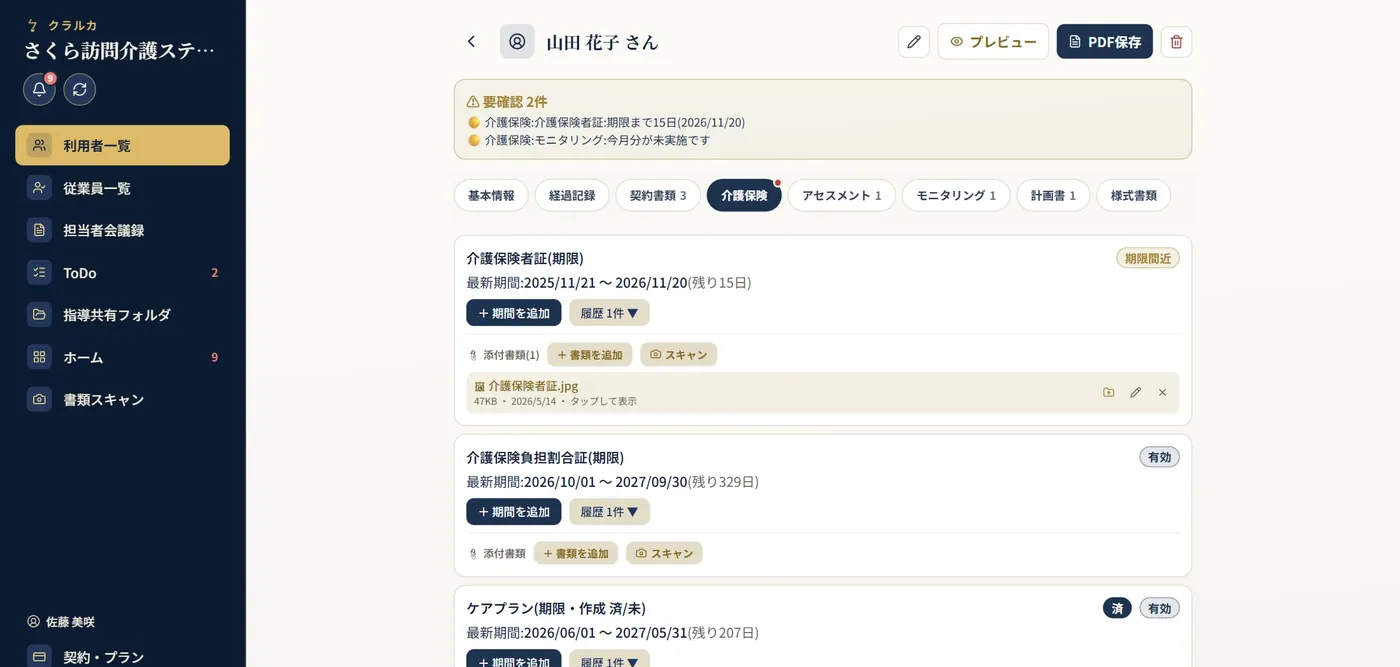Switch to the 経過記録 tab
Screen dimensions: 1400x667
tap(572, 196)
